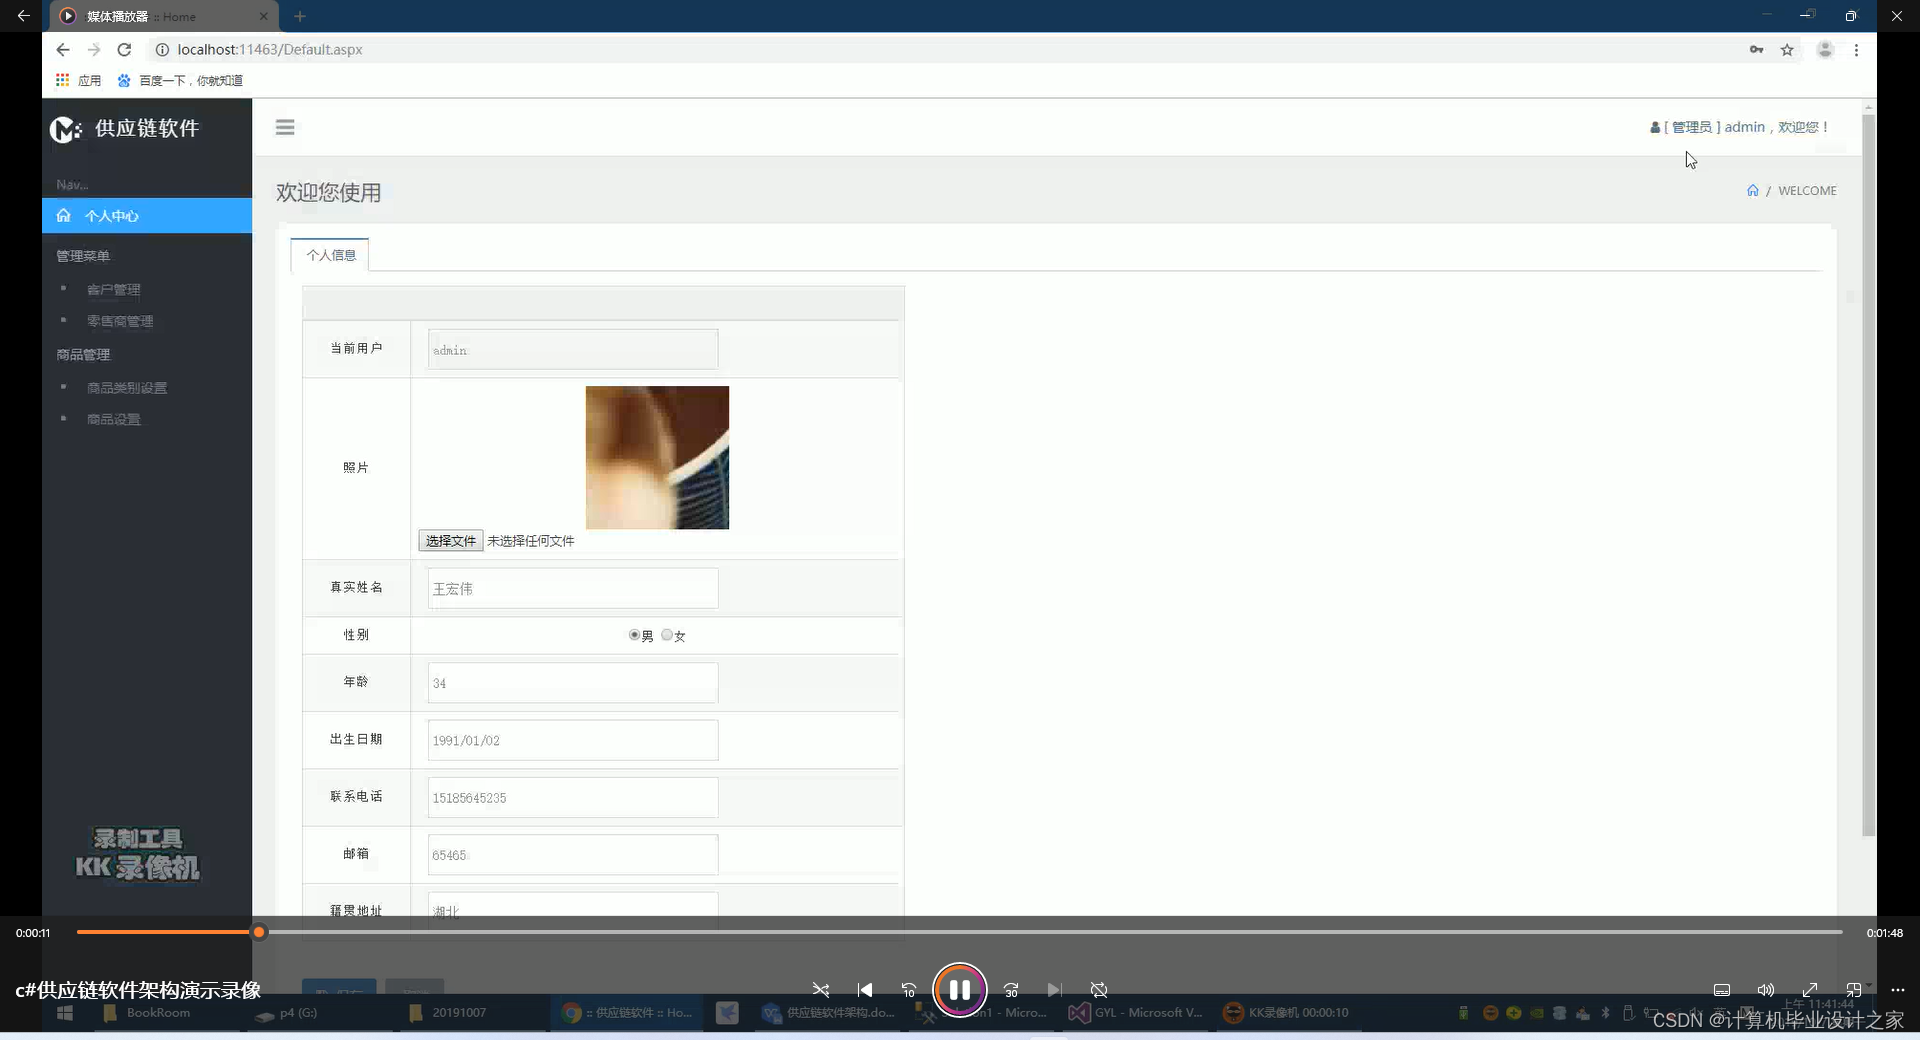Select the 女 gender radio button

667,635
